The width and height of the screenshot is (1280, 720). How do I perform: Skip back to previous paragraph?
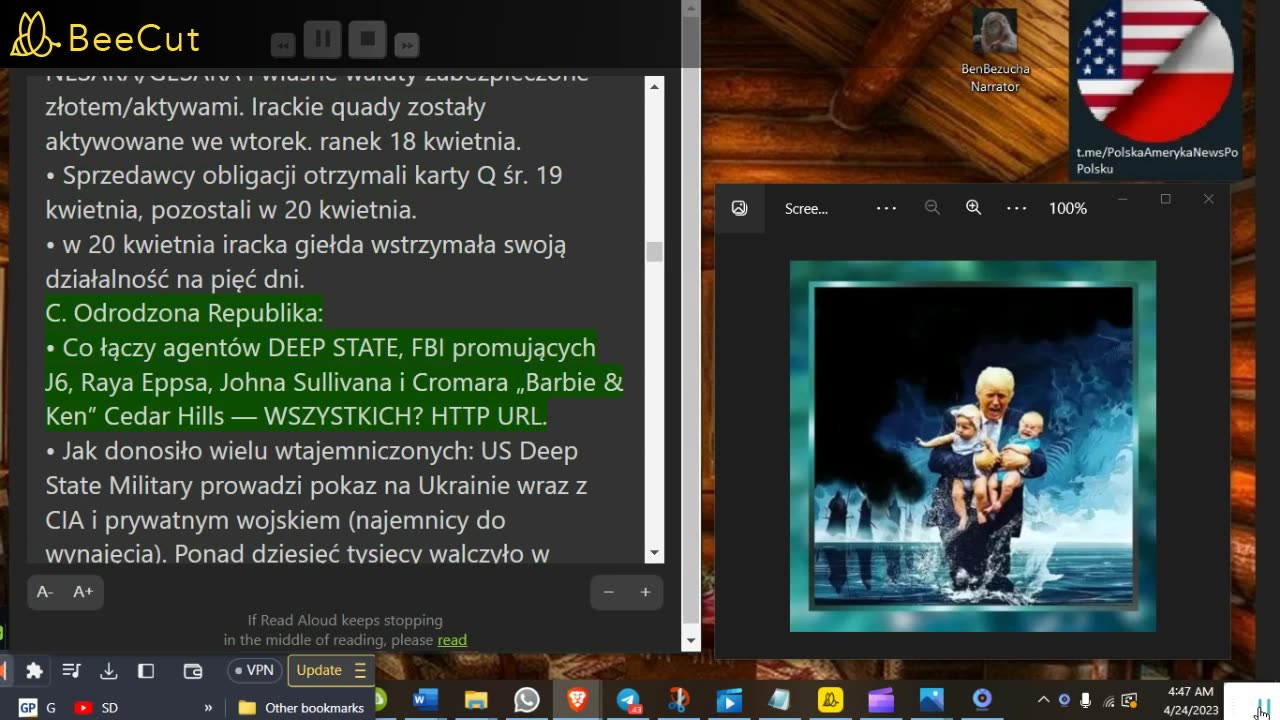(283, 45)
